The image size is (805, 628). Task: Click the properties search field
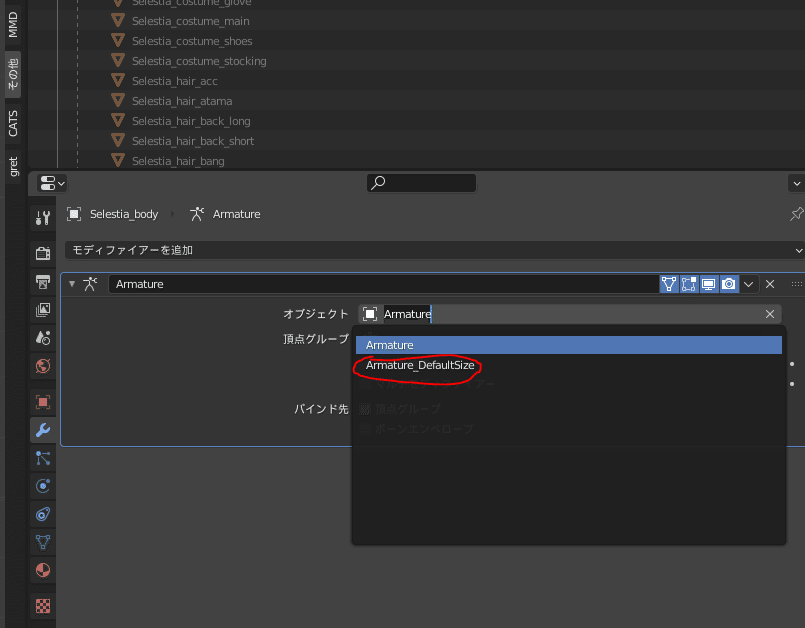pyautogui.click(x=421, y=183)
